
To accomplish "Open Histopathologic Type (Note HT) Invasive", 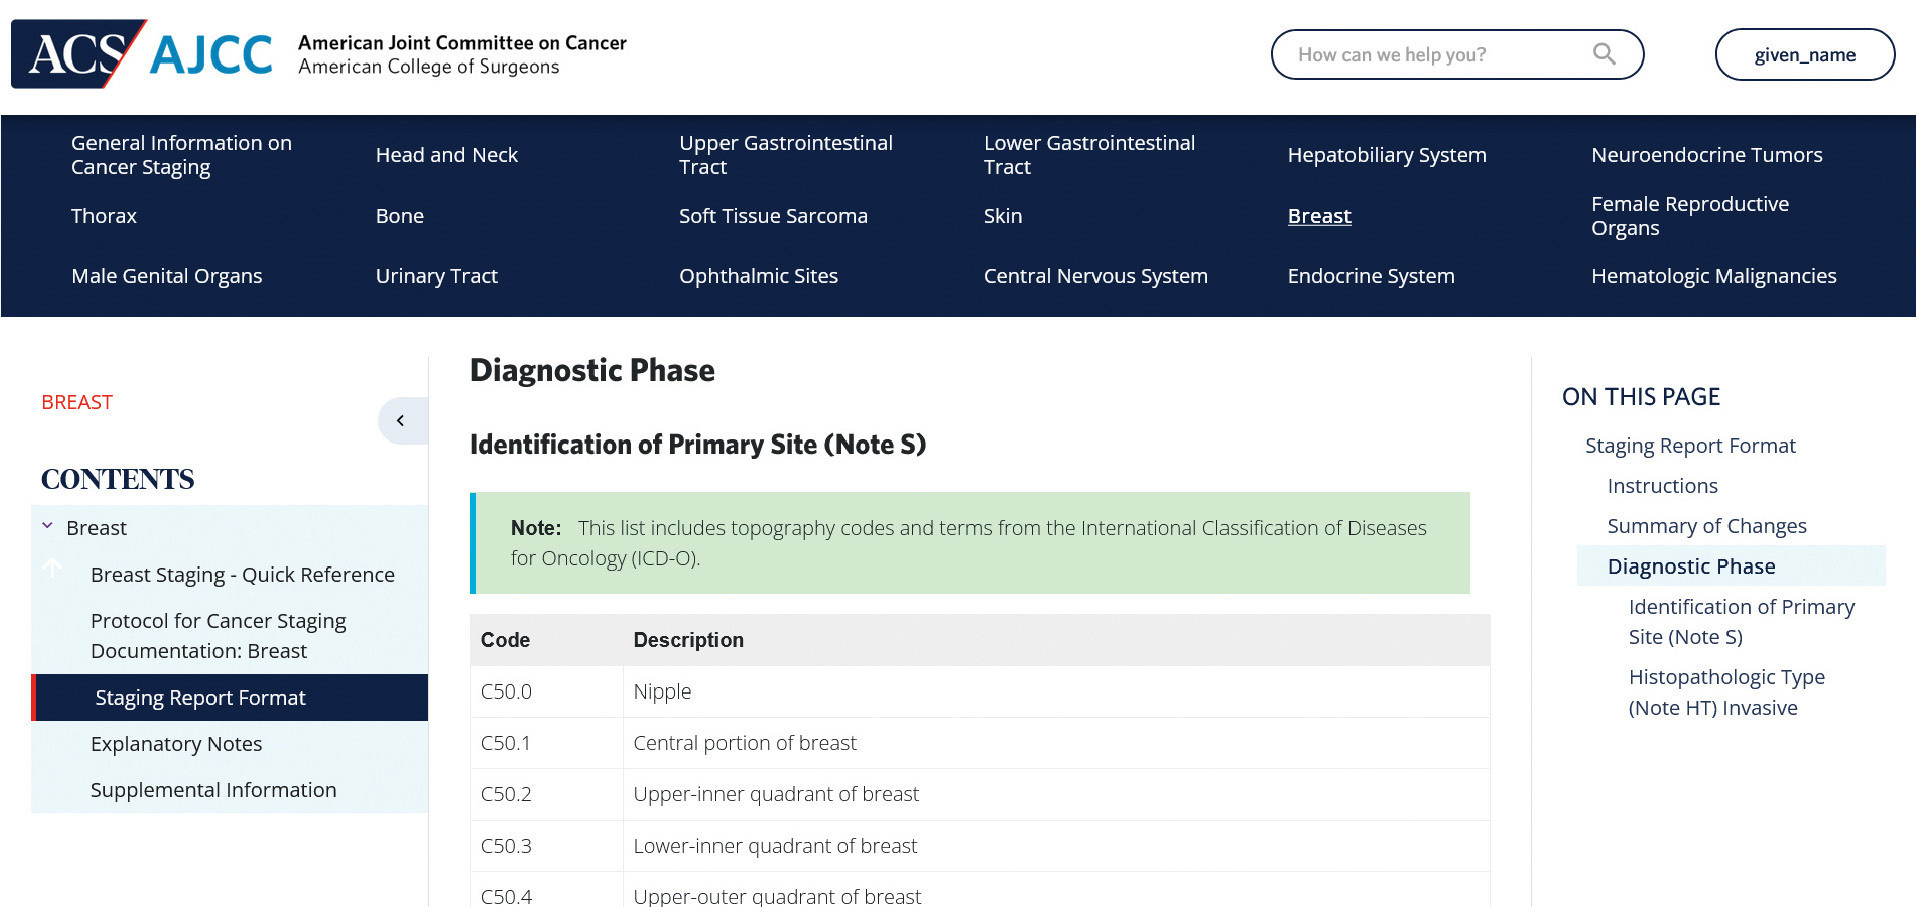I will [x=1727, y=691].
